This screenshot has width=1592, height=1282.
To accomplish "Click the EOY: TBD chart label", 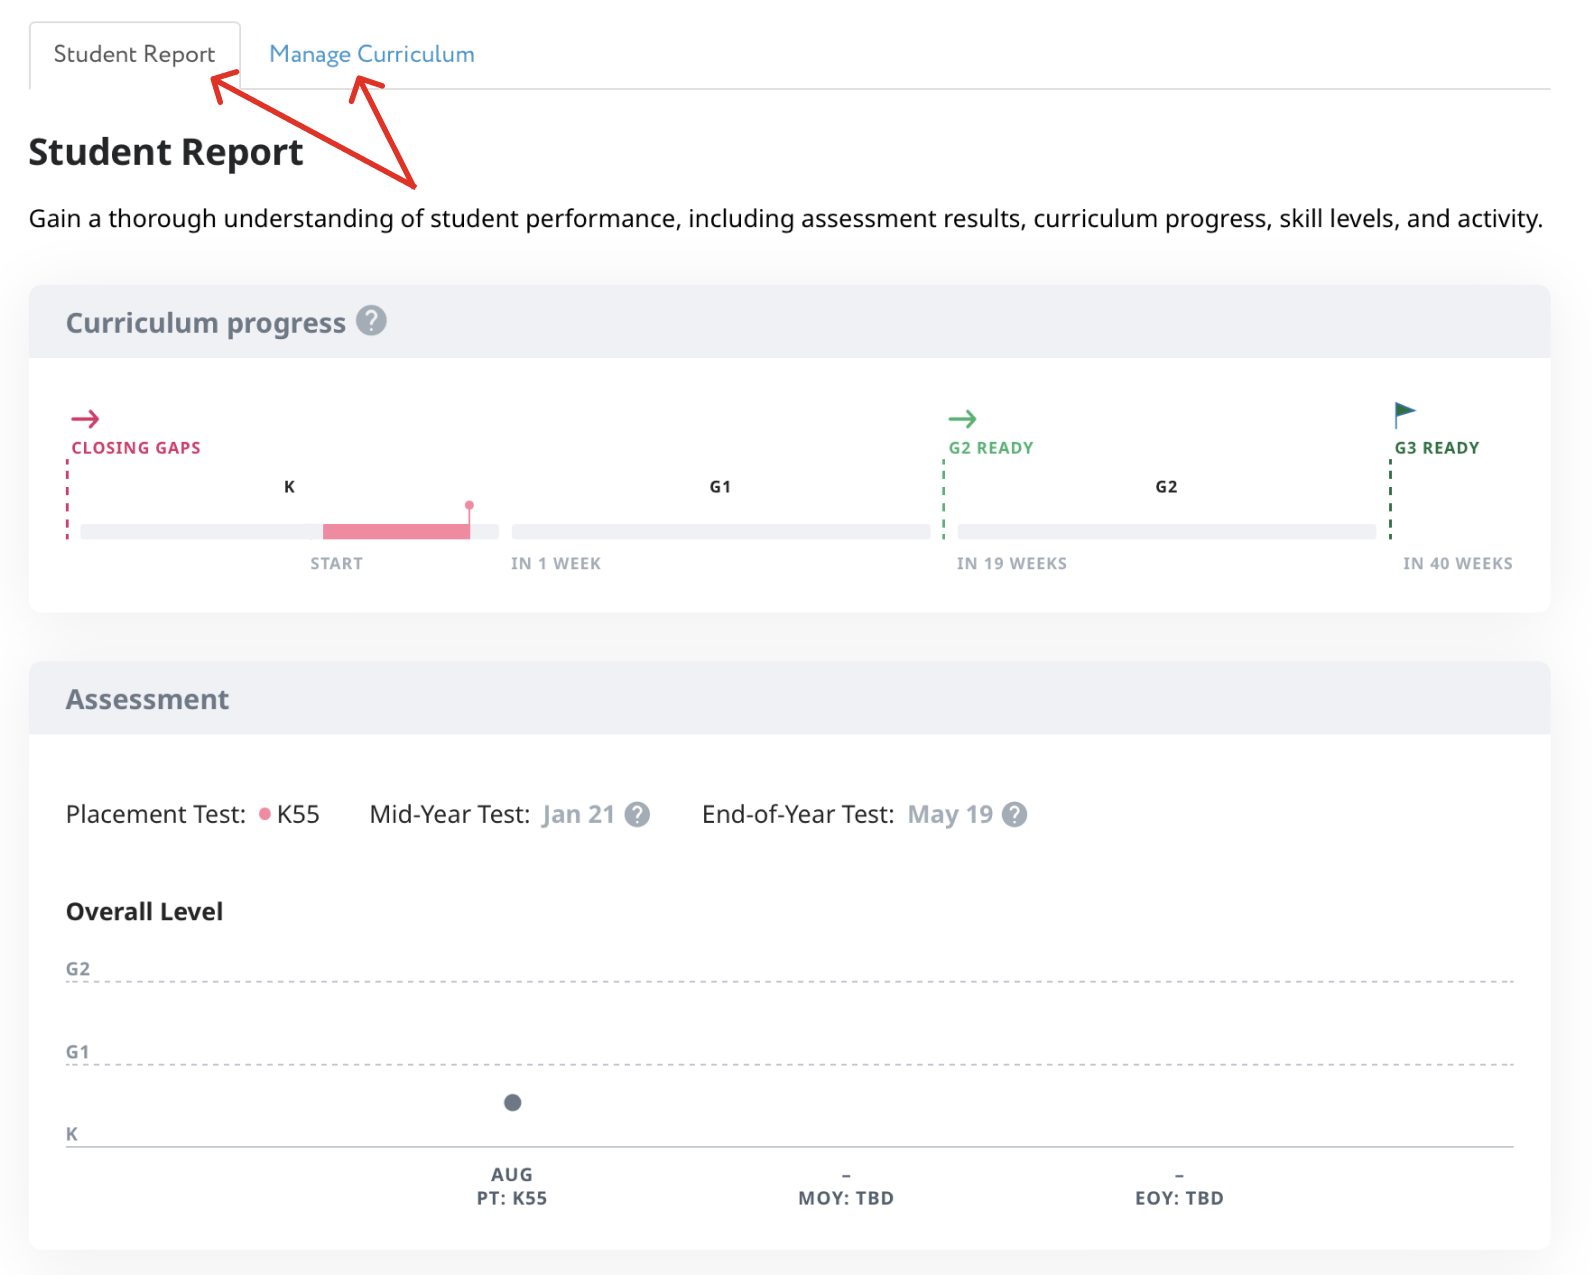I will click(x=1179, y=1198).
